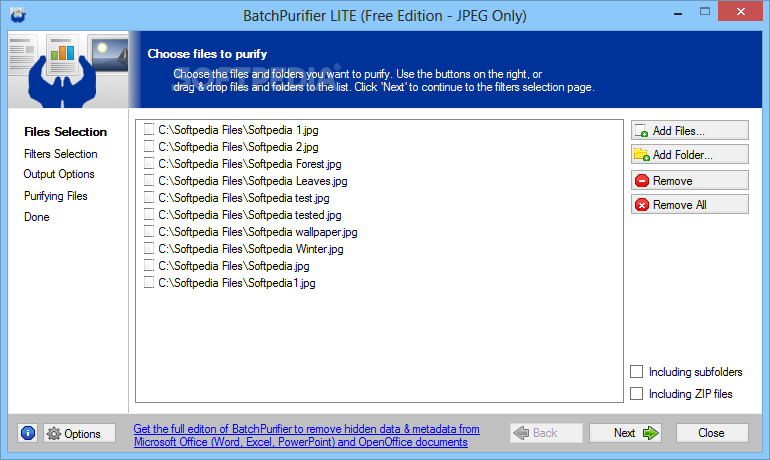Select file path C:\Softpedia Files\Softpedia 1.jpg
Image resolution: width=770 pixels, height=460 pixels.
238,130
